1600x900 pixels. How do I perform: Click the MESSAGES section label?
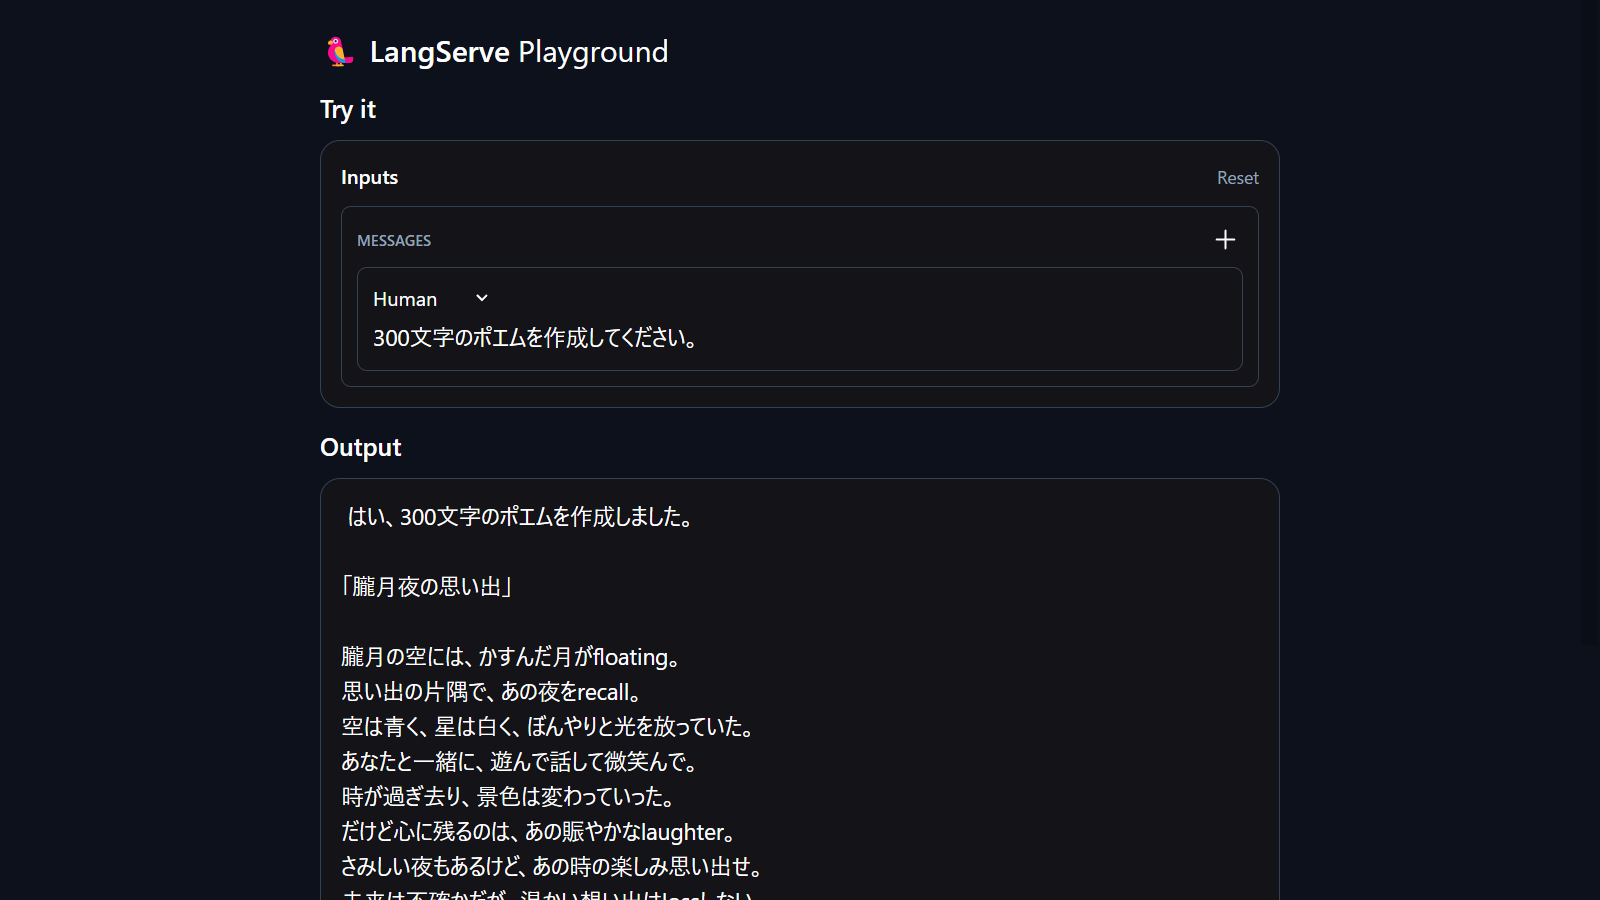[394, 240]
